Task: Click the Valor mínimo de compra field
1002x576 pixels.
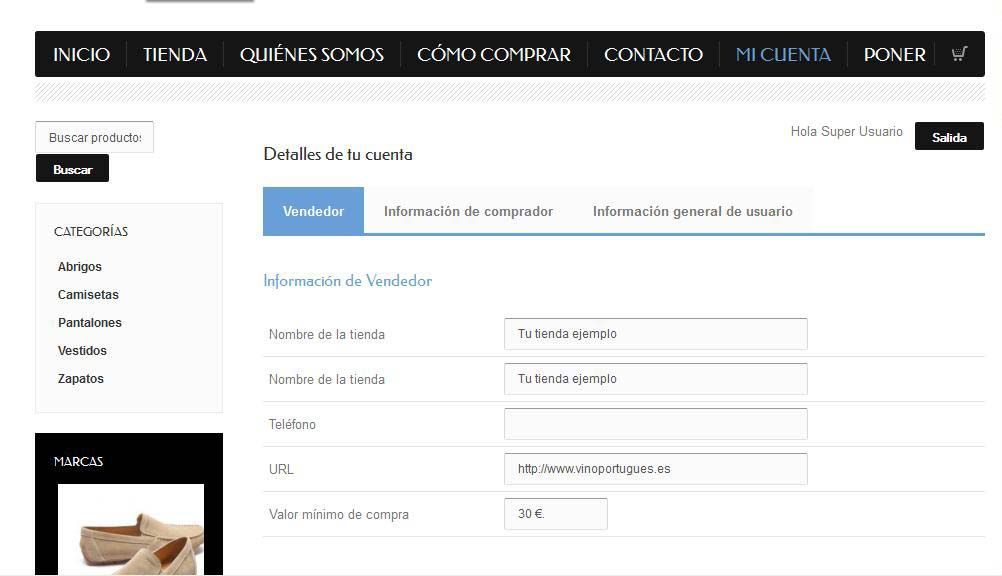Action: point(556,514)
